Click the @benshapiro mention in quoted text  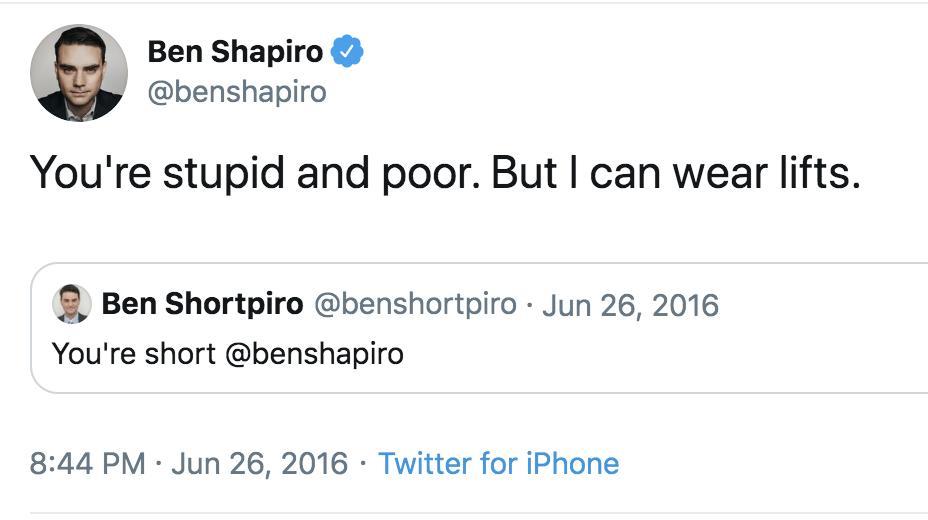(314, 353)
